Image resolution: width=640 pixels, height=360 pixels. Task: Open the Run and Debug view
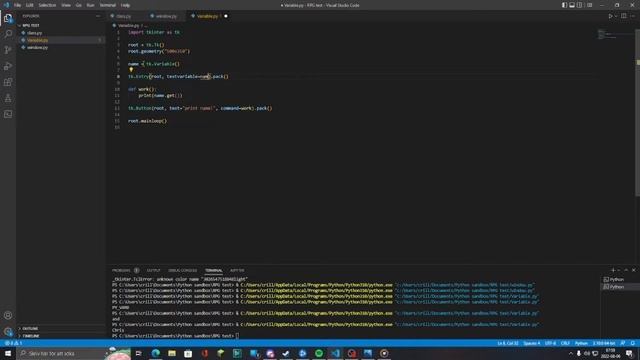[x=8, y=66]
